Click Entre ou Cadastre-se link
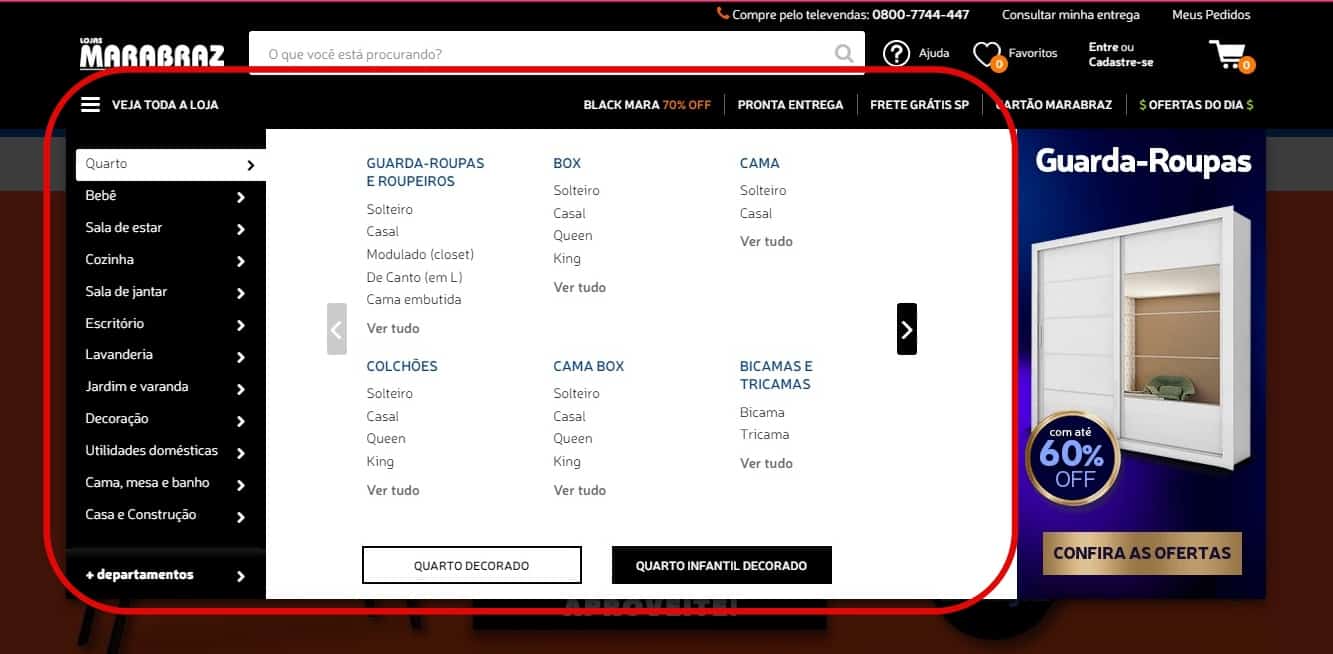 point(1121,54)
